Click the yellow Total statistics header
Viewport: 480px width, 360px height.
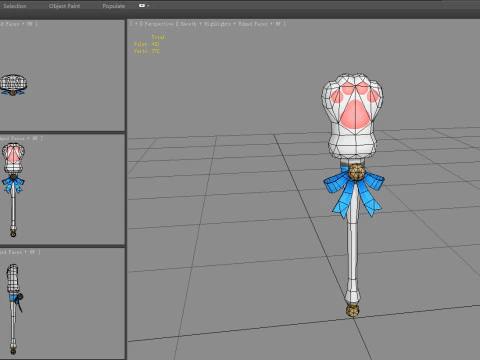(x=158, y=37)
